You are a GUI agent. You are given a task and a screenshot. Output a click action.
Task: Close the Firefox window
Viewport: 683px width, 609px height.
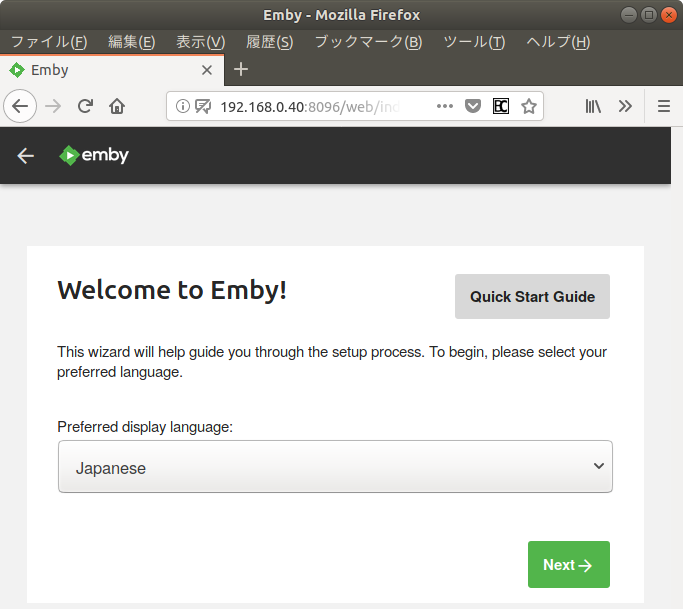coord(669,15)
